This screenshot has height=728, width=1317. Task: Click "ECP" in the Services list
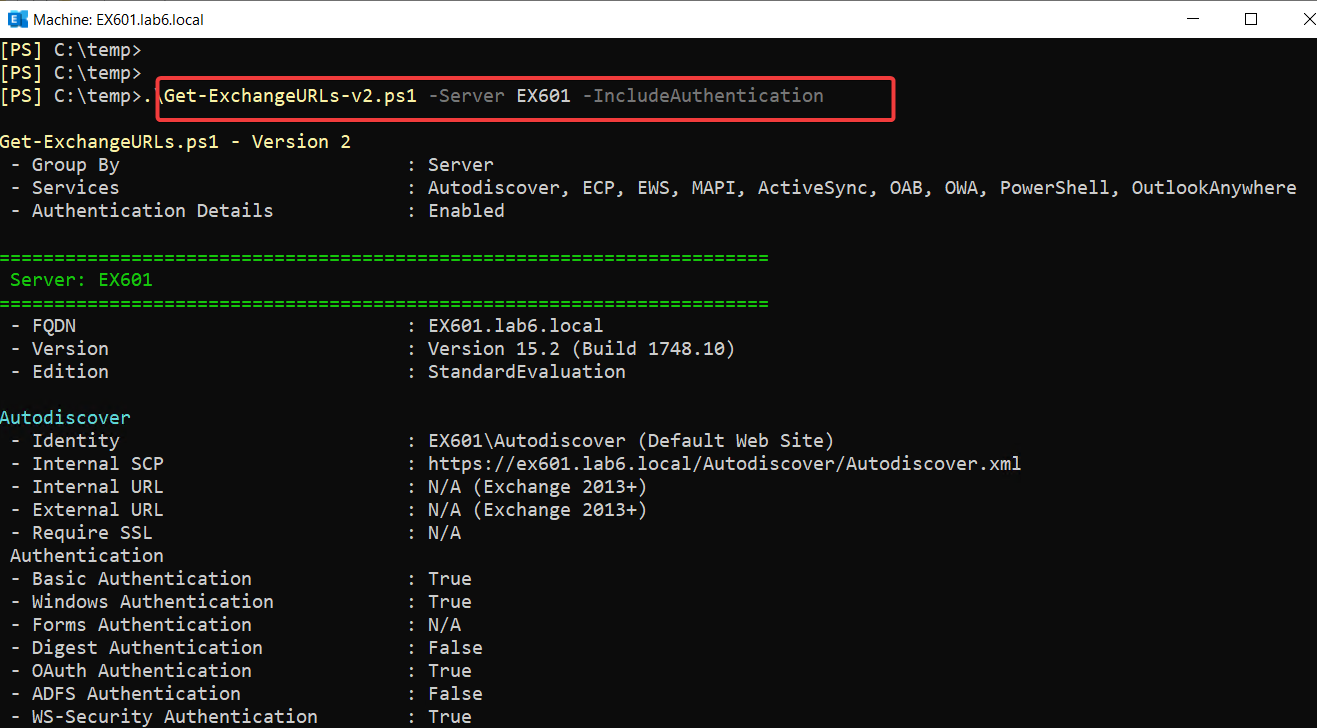[598, 188]
